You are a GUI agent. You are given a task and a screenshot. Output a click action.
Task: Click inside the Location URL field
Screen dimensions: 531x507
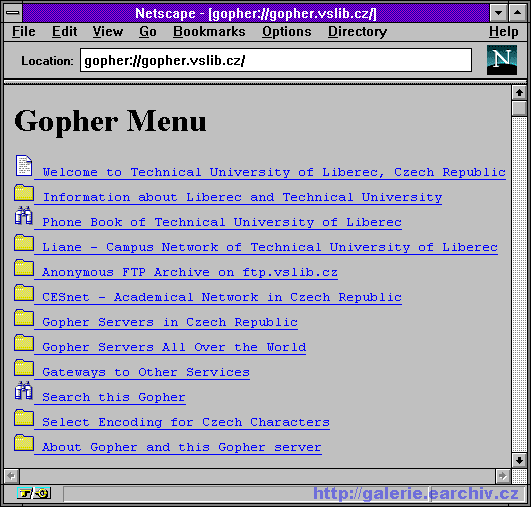coord(276,60)
